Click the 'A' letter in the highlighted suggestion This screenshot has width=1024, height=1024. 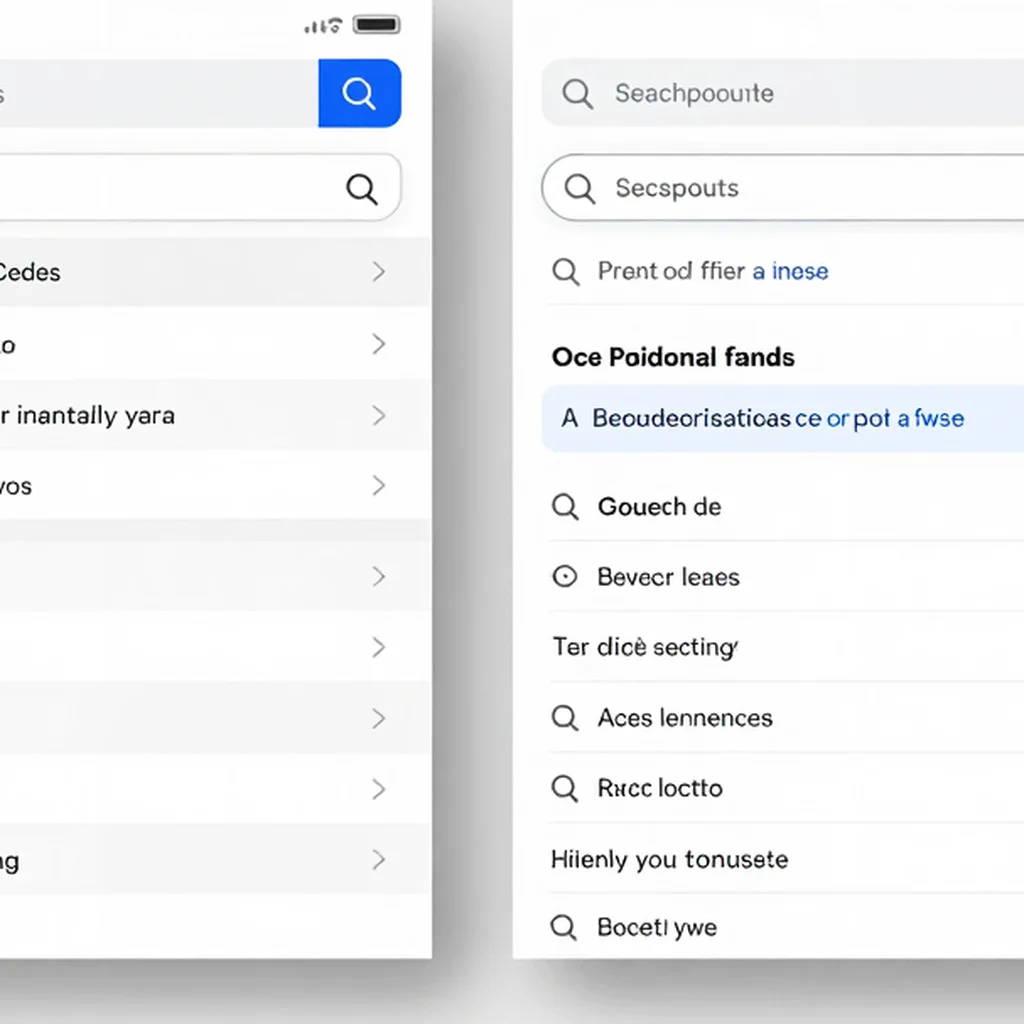click(x=569, y=419)
